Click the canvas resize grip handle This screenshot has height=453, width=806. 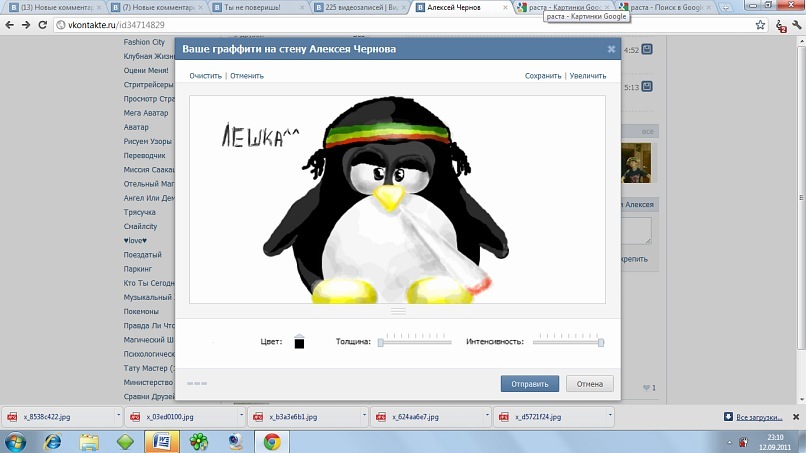pyautogui.click(x=398, y=311)
